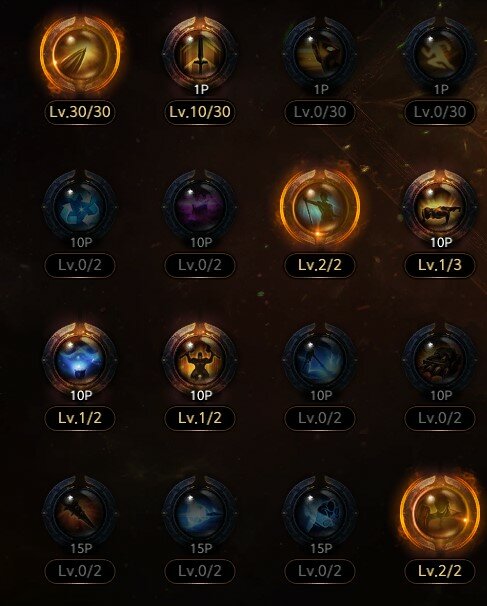Choose the spiked mace skill icon
This screenshot has height=606, width=487.
pyautogui.click(x=80, y=512)
